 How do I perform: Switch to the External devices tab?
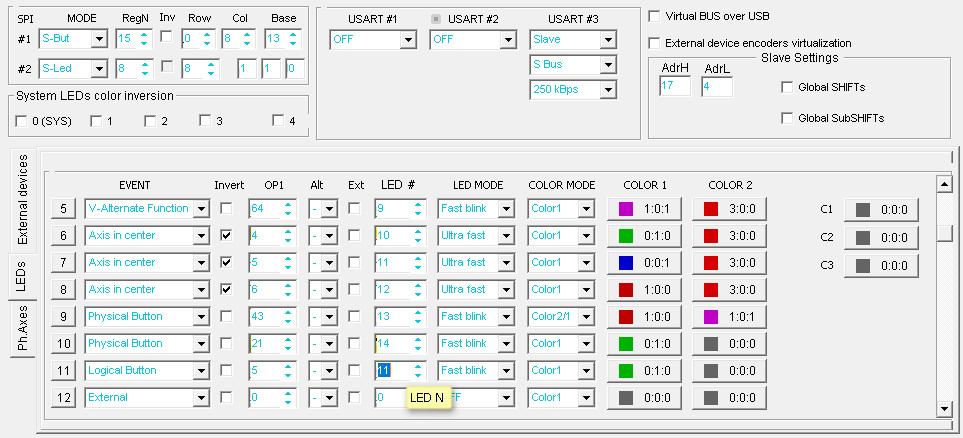pyautogui.click(x=24, y=199)
